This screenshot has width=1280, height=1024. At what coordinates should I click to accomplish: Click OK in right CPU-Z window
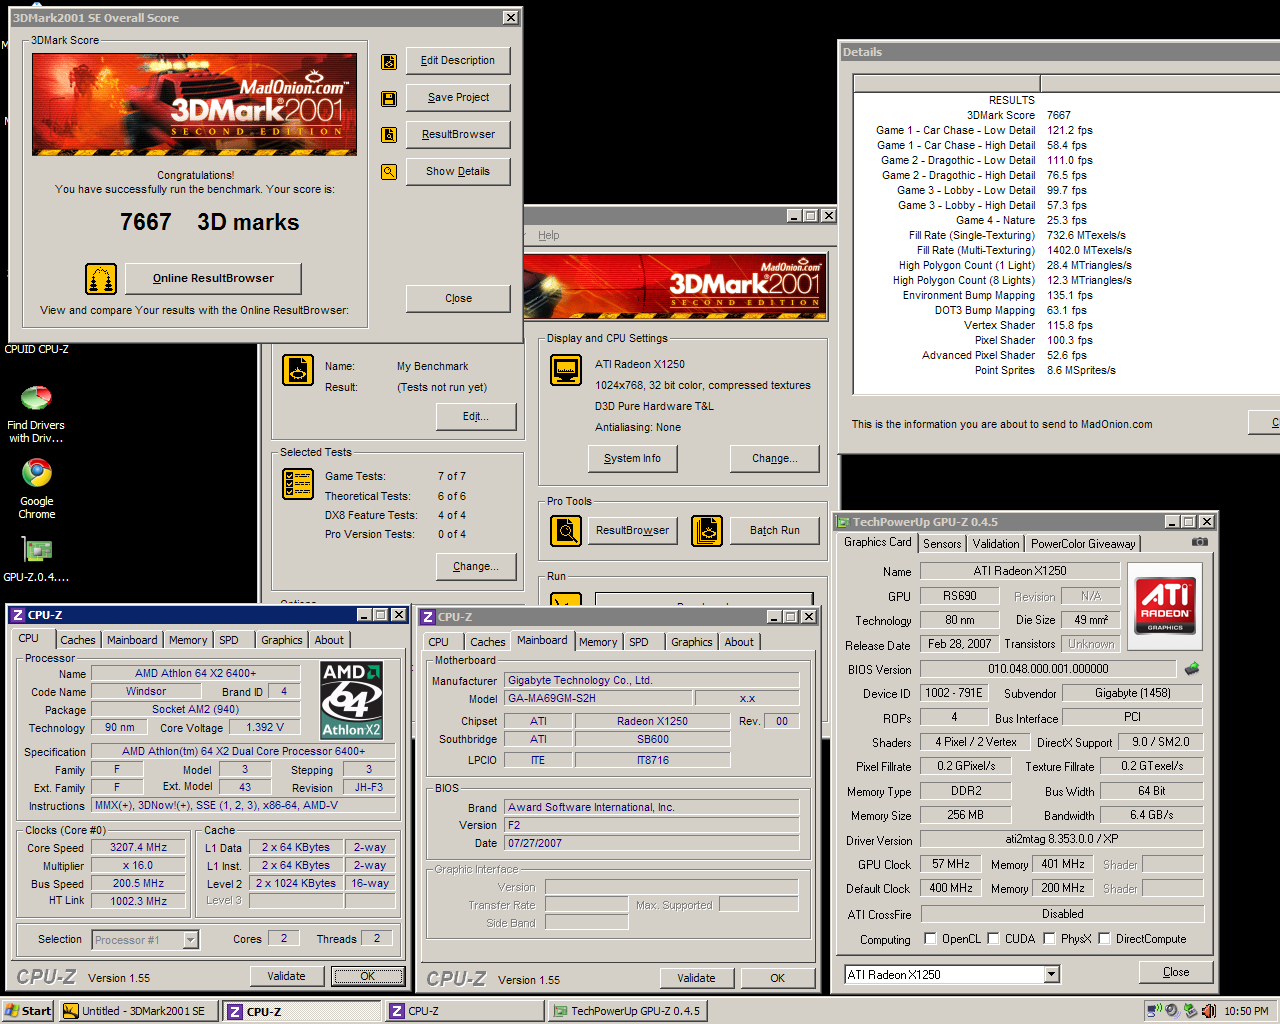(x=777, y=978)
